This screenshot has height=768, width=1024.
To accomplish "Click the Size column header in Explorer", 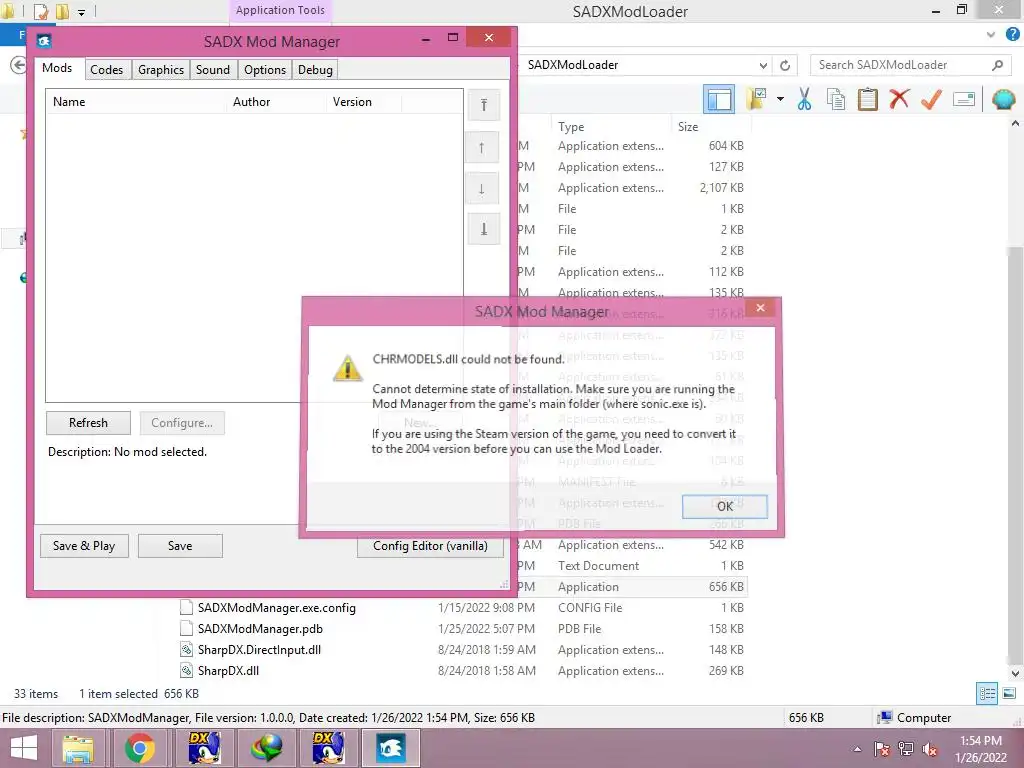I will 710,127.
